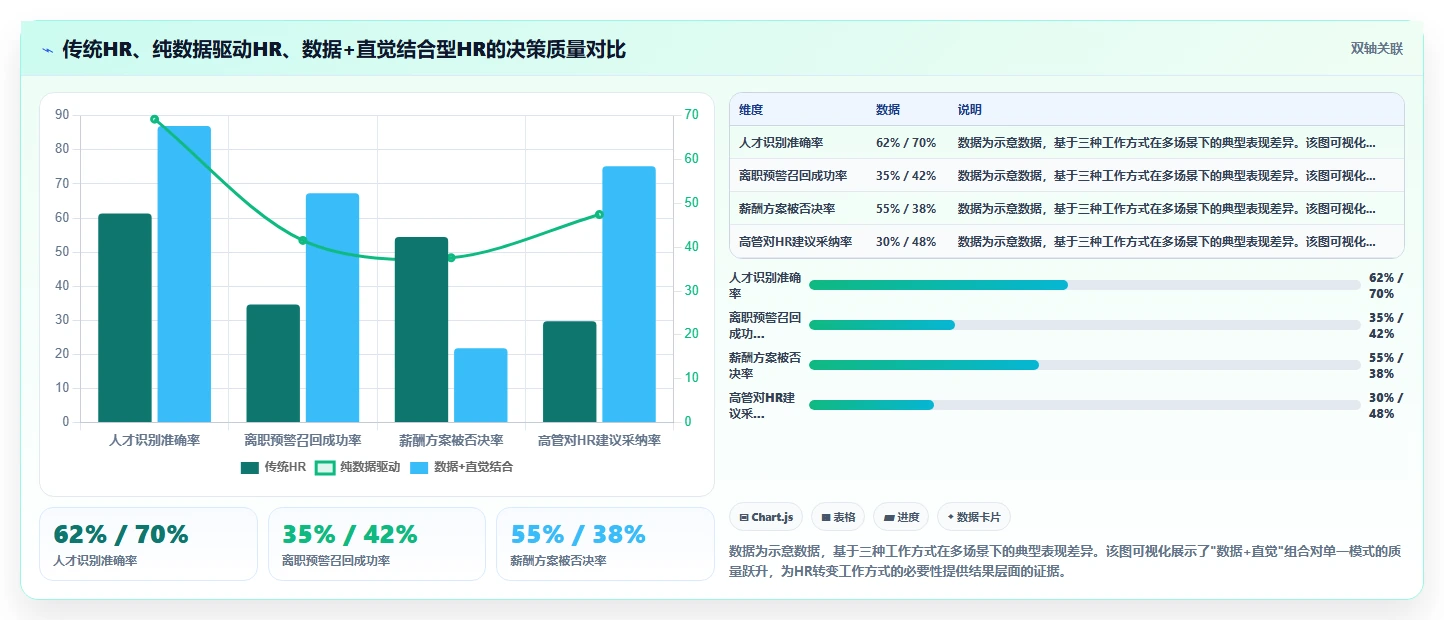Click the blue bar for 高管对HR建议采纳率

click(x=629, y=294)
